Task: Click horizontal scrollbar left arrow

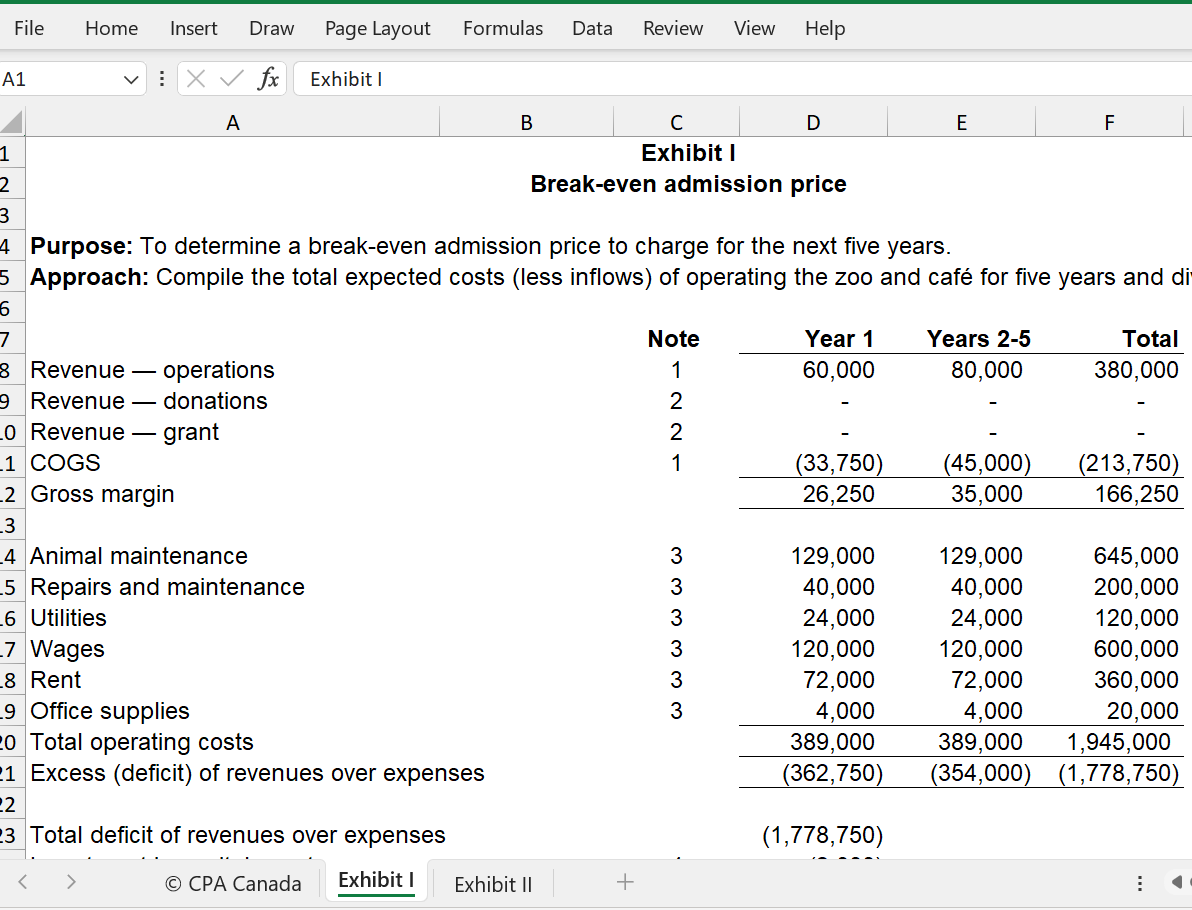Action: click(x=1177, y=882)
